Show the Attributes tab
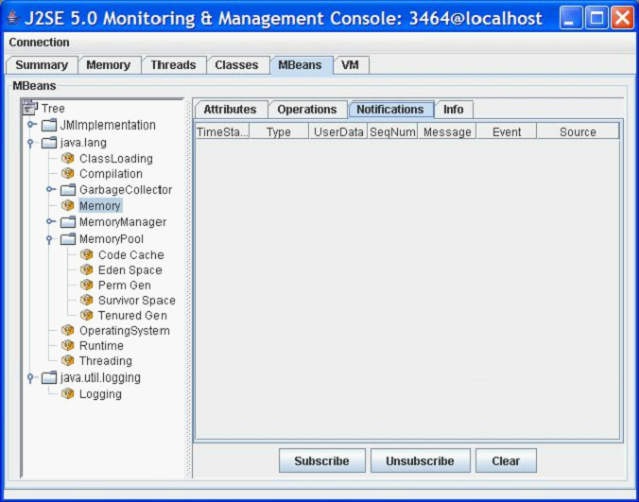 [230, 110]
